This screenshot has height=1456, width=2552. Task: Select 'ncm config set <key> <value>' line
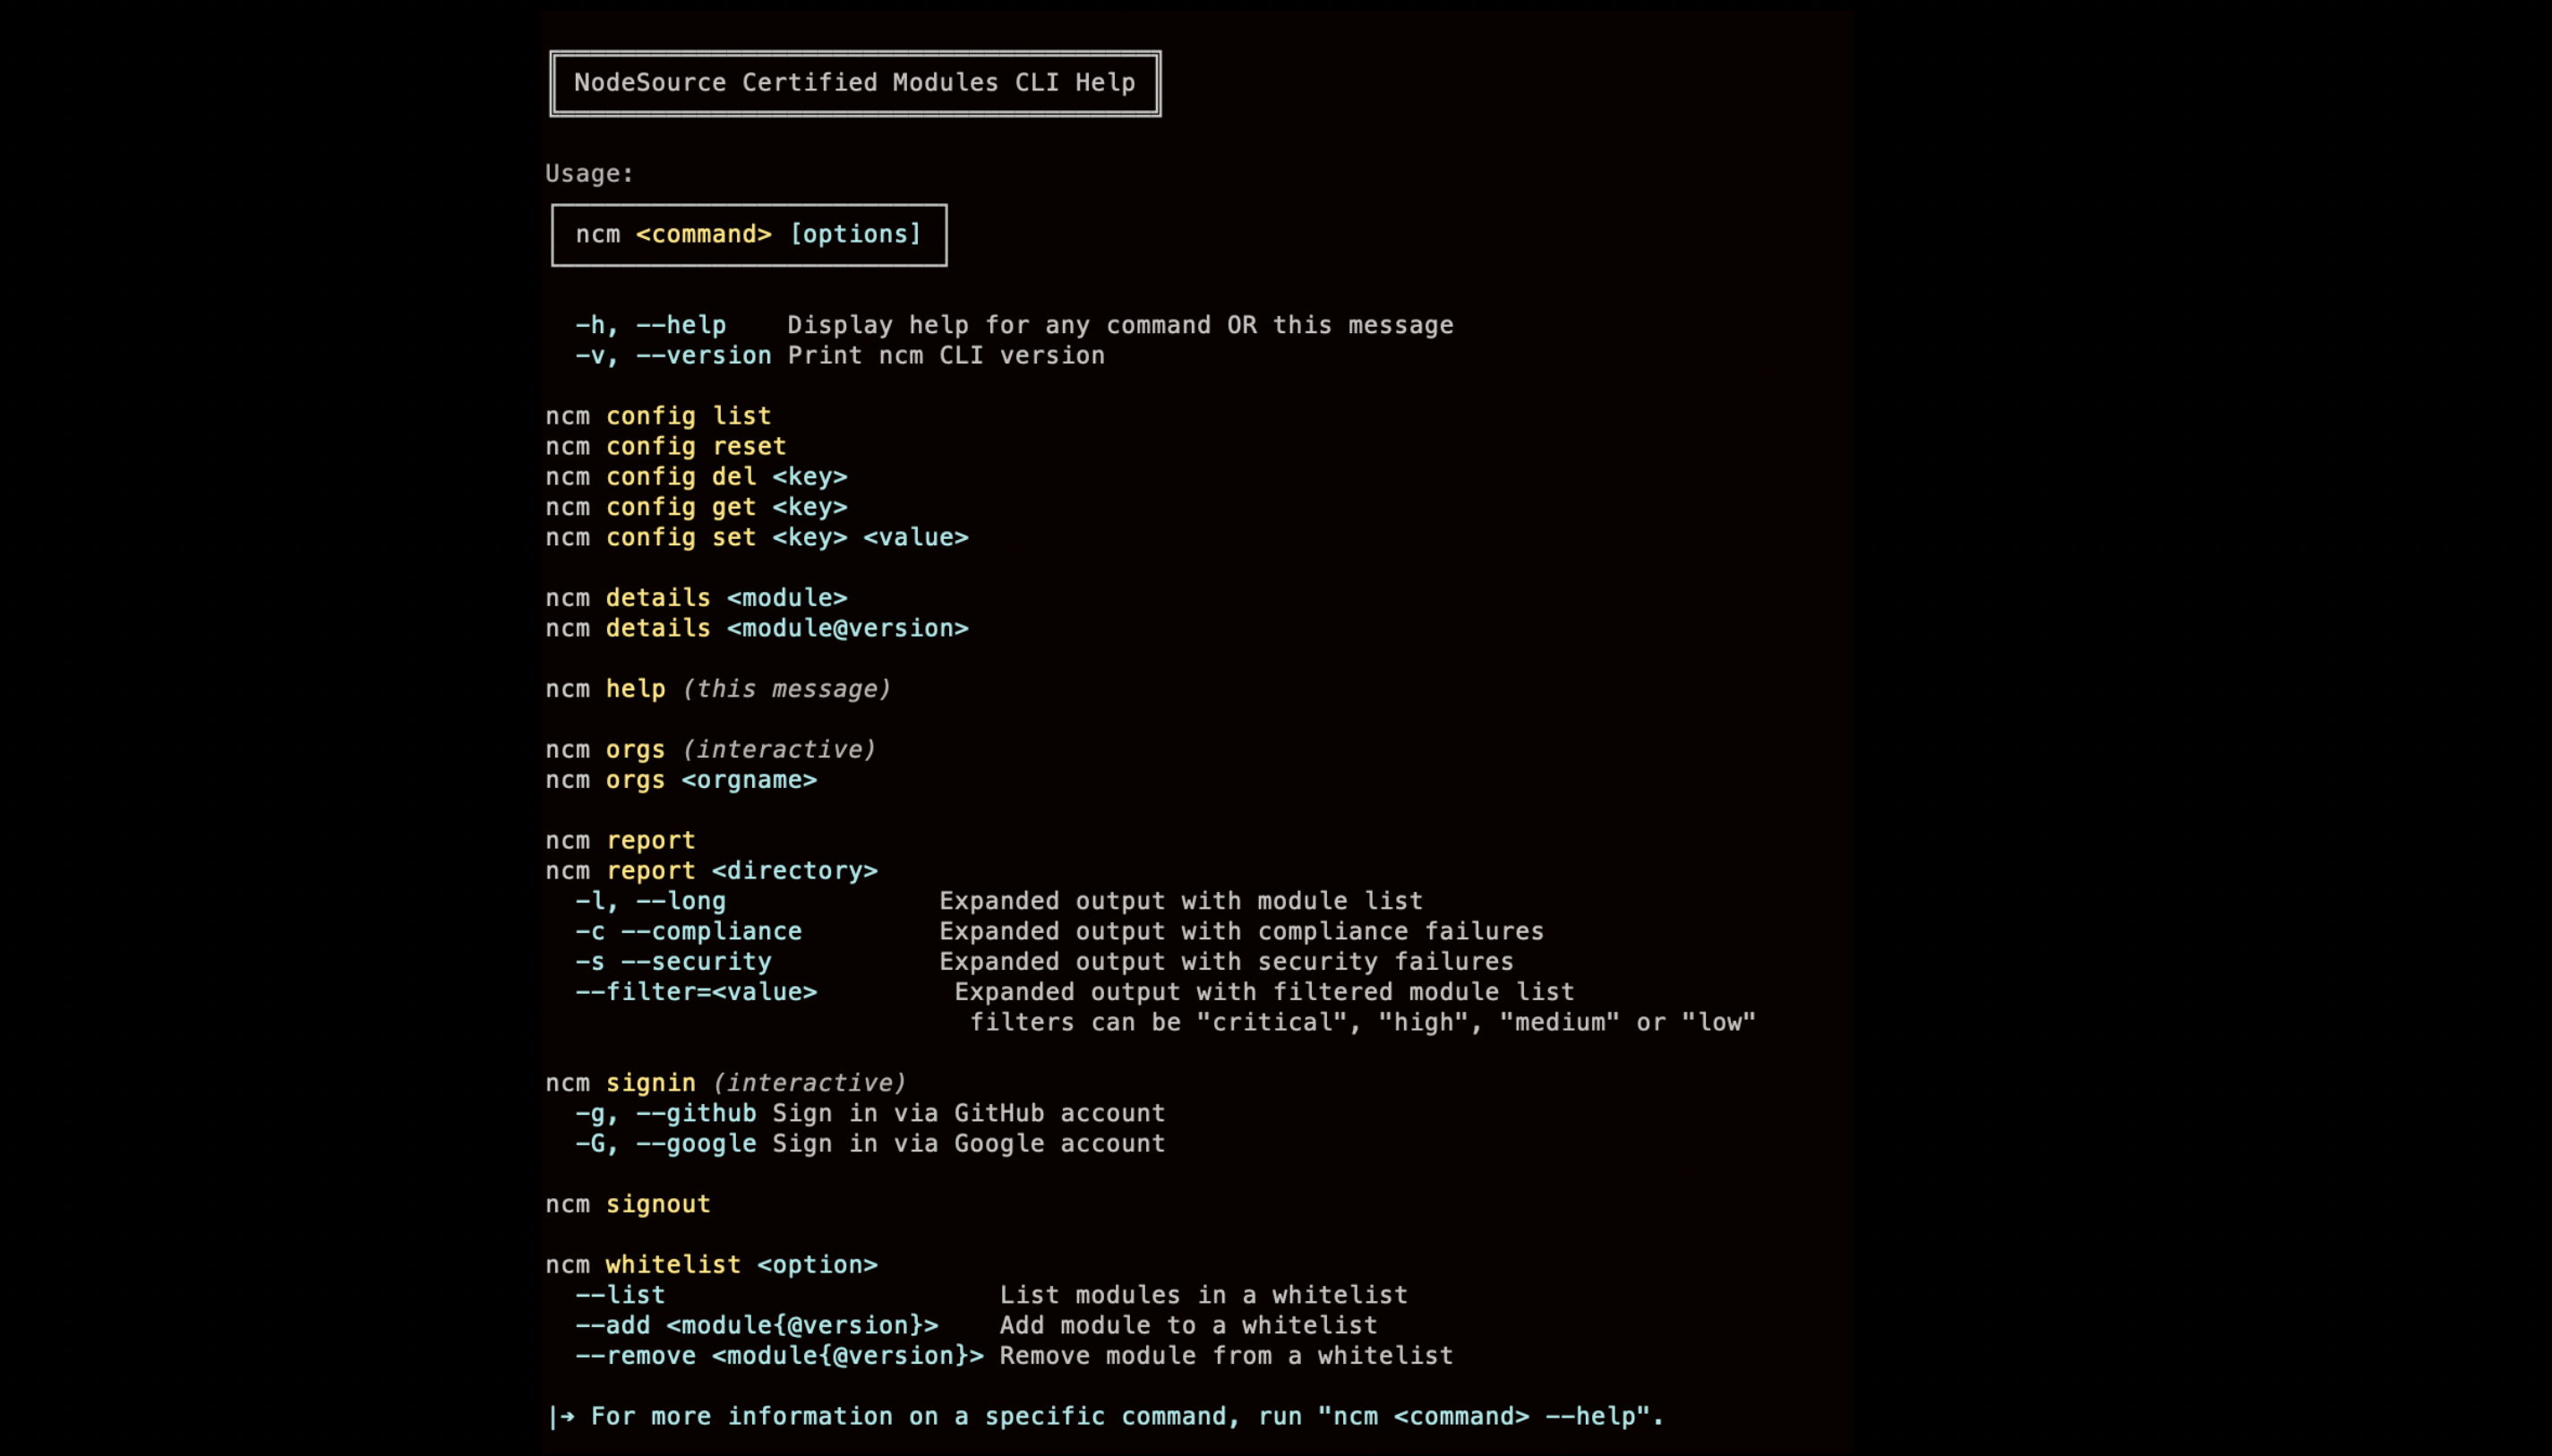757,538
